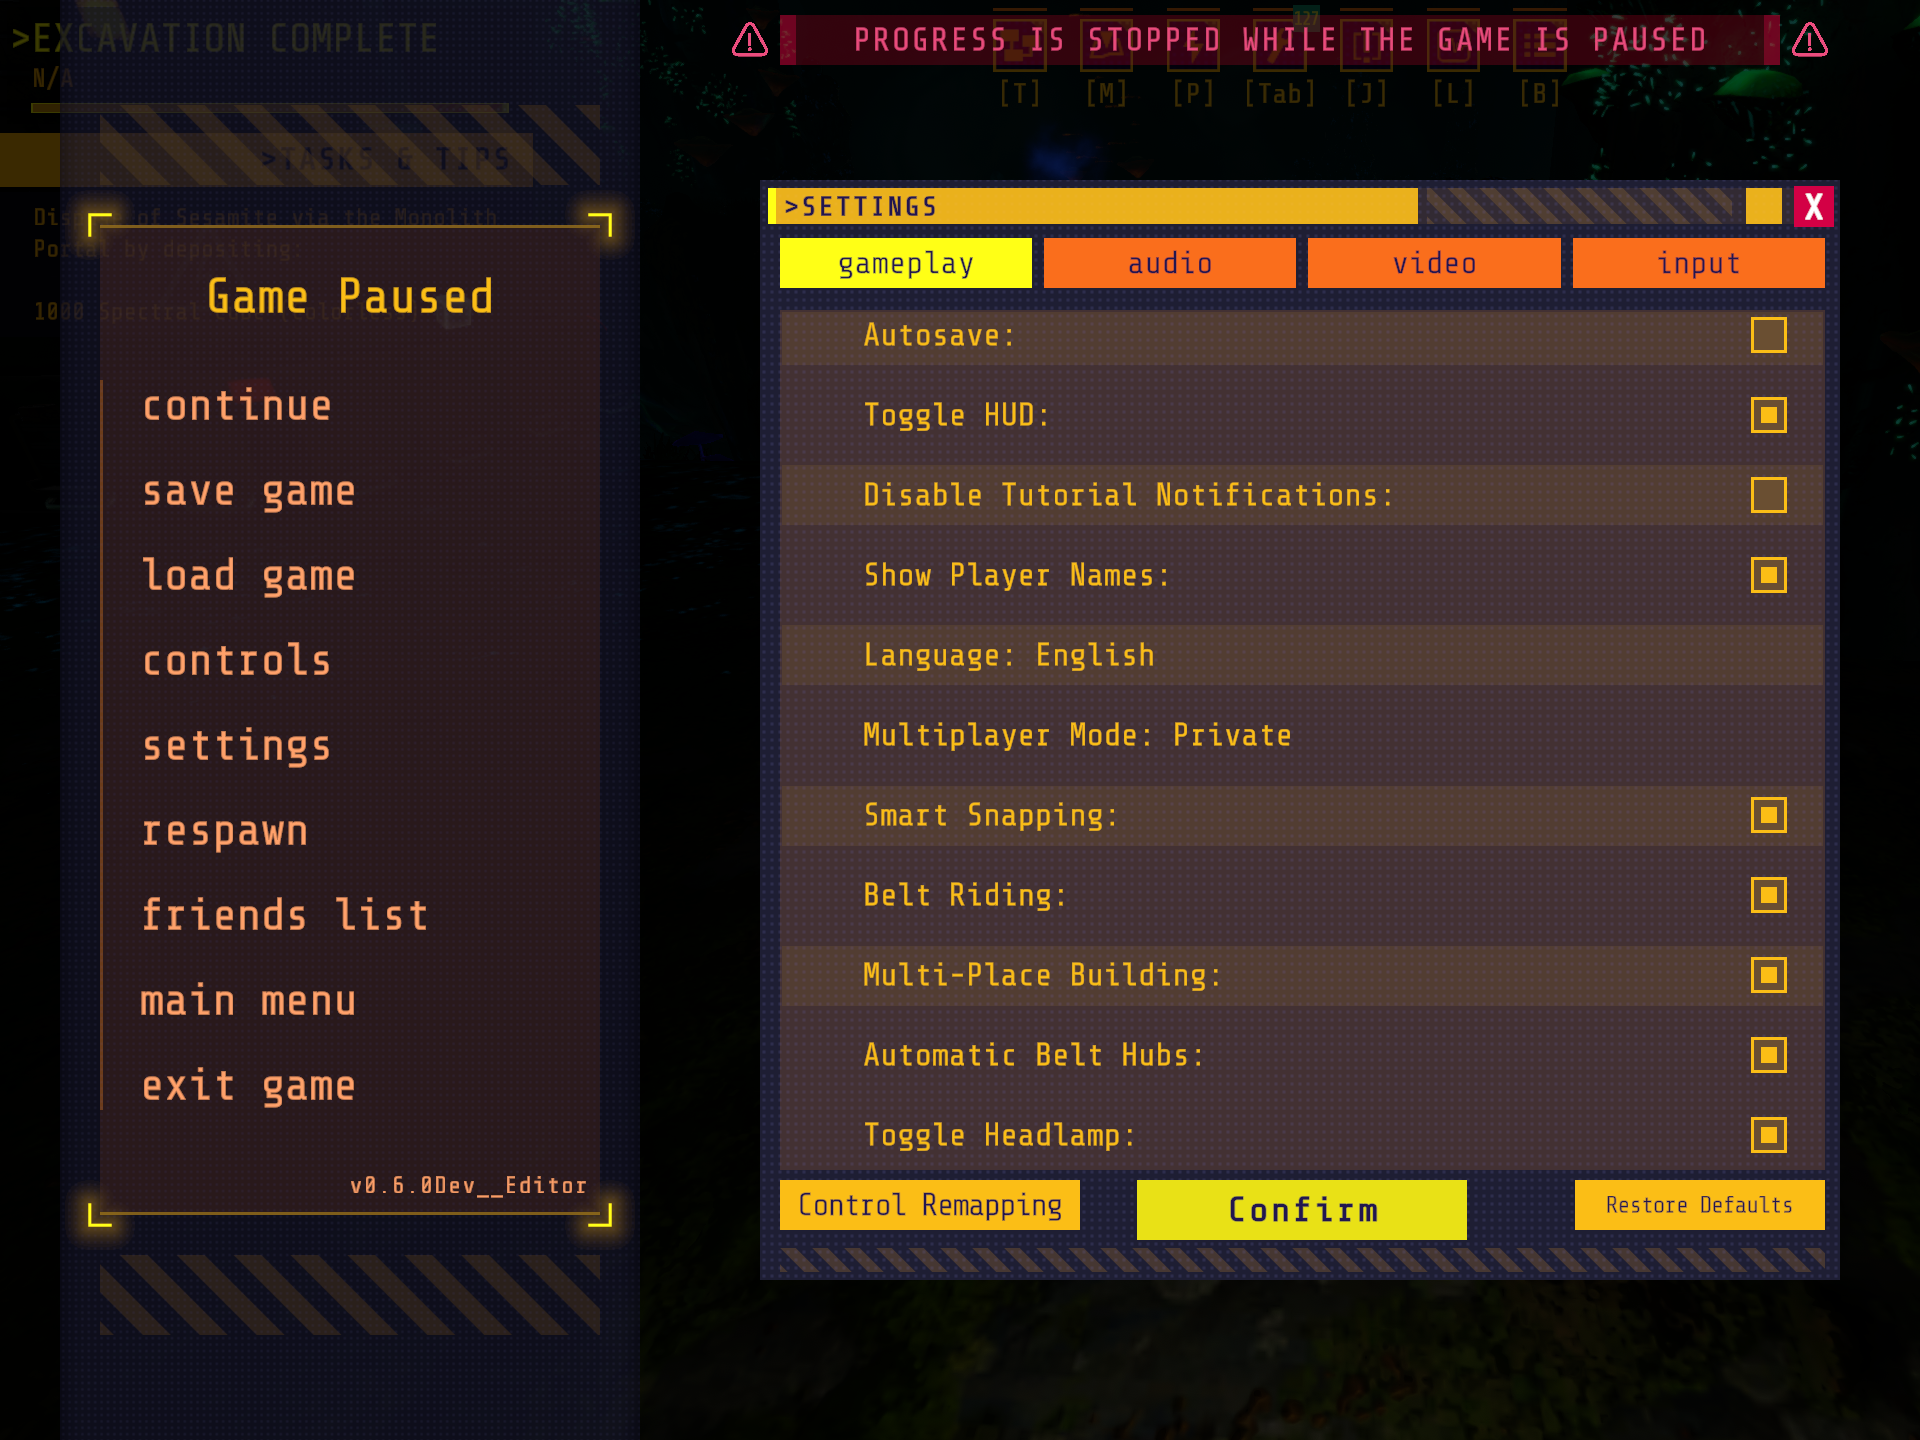Viewport: 1920px width, 1440px height.
Task: Change the Language from English
Action: pos(1093,655)
